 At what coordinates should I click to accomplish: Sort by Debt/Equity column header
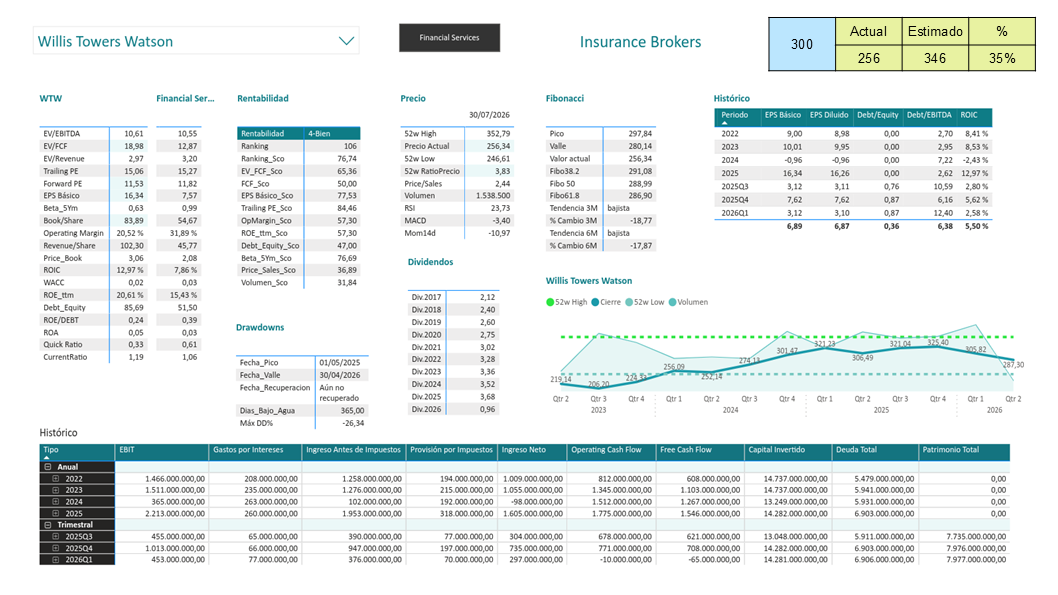coord(877,115)
